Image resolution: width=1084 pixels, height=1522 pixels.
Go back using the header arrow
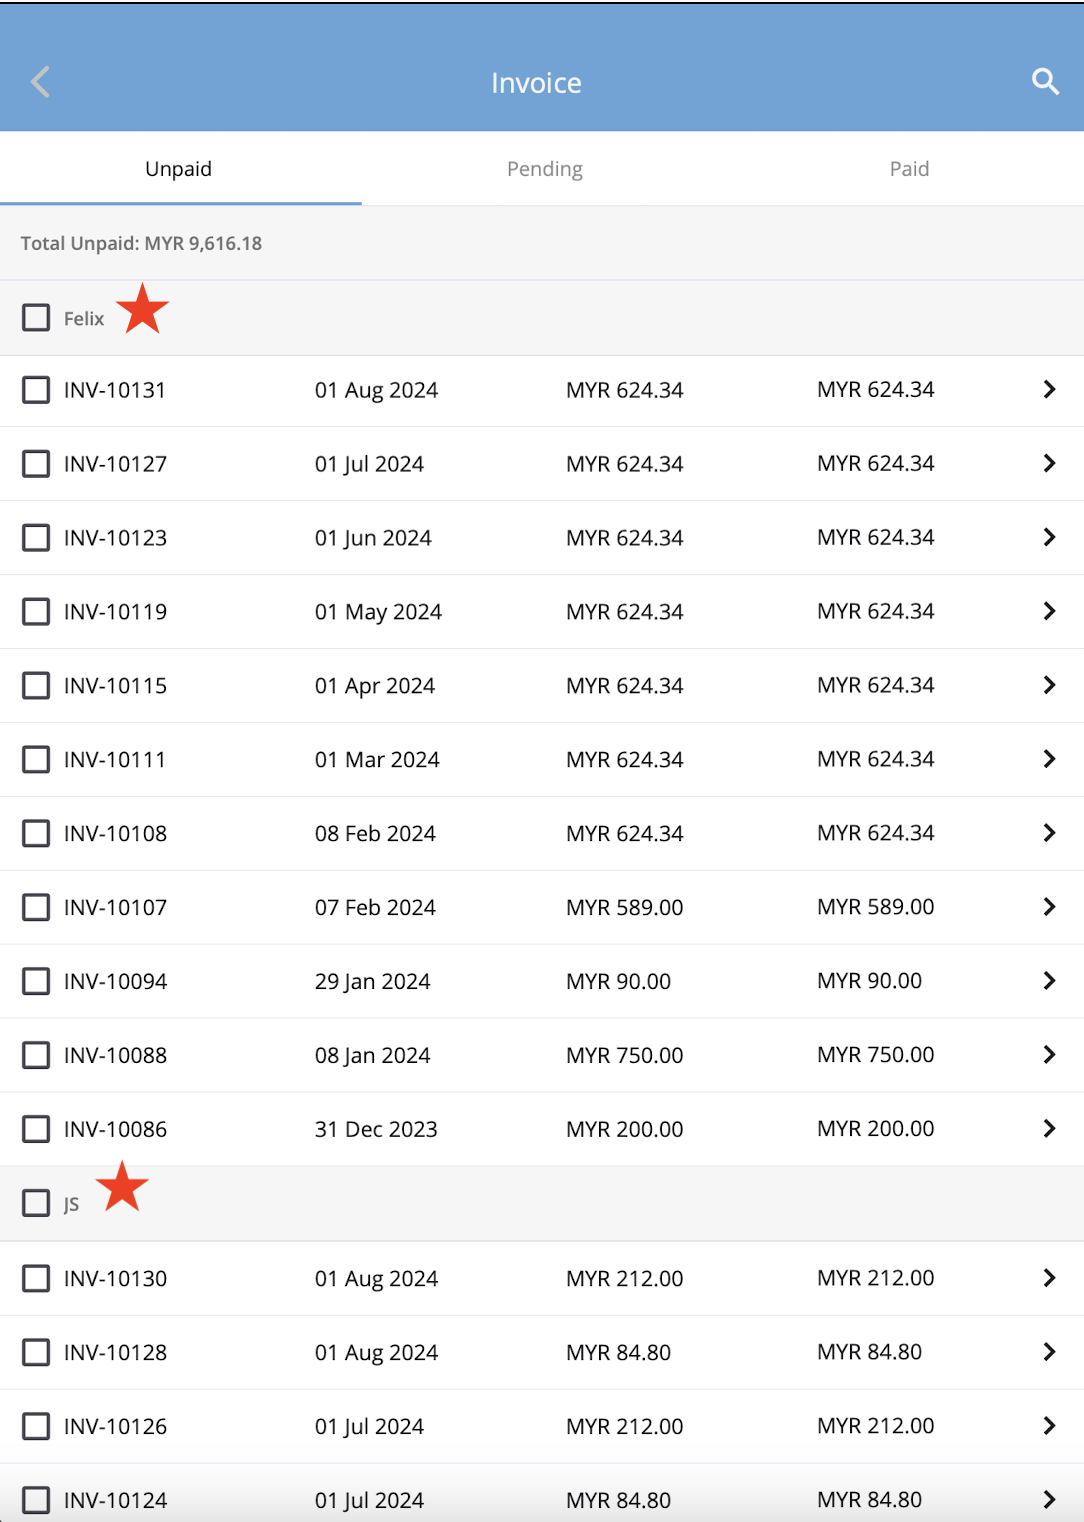click(x=40, y=82)
